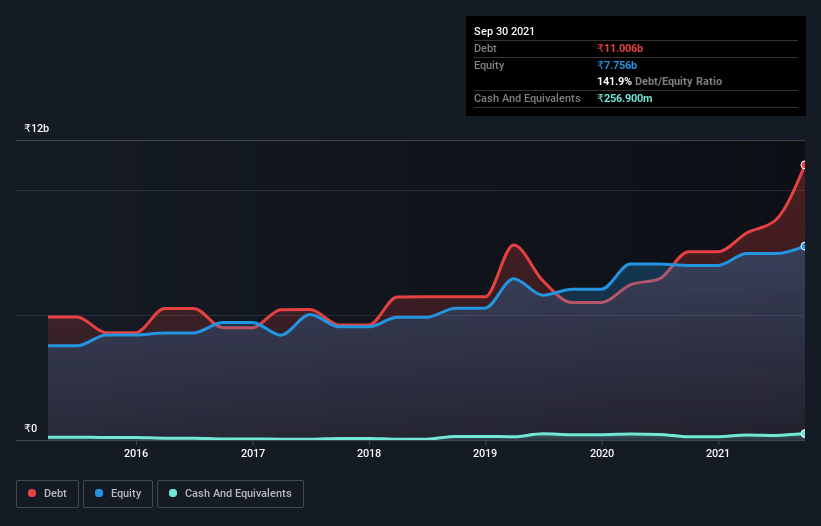Click the 2016 x-axis label
821x526 pixels.
tap(136, 453)
